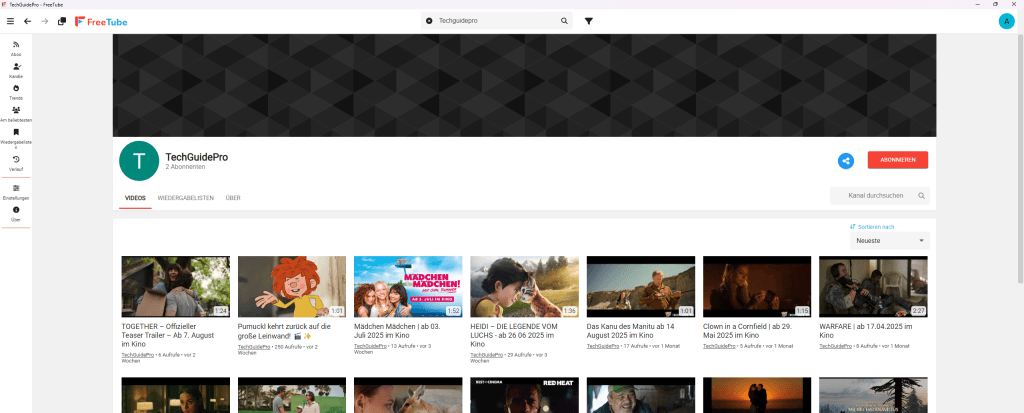Viewport: 1024px width, 413px height.
Task: Open a new window with the copy icon
Action: tap(62, 22)
